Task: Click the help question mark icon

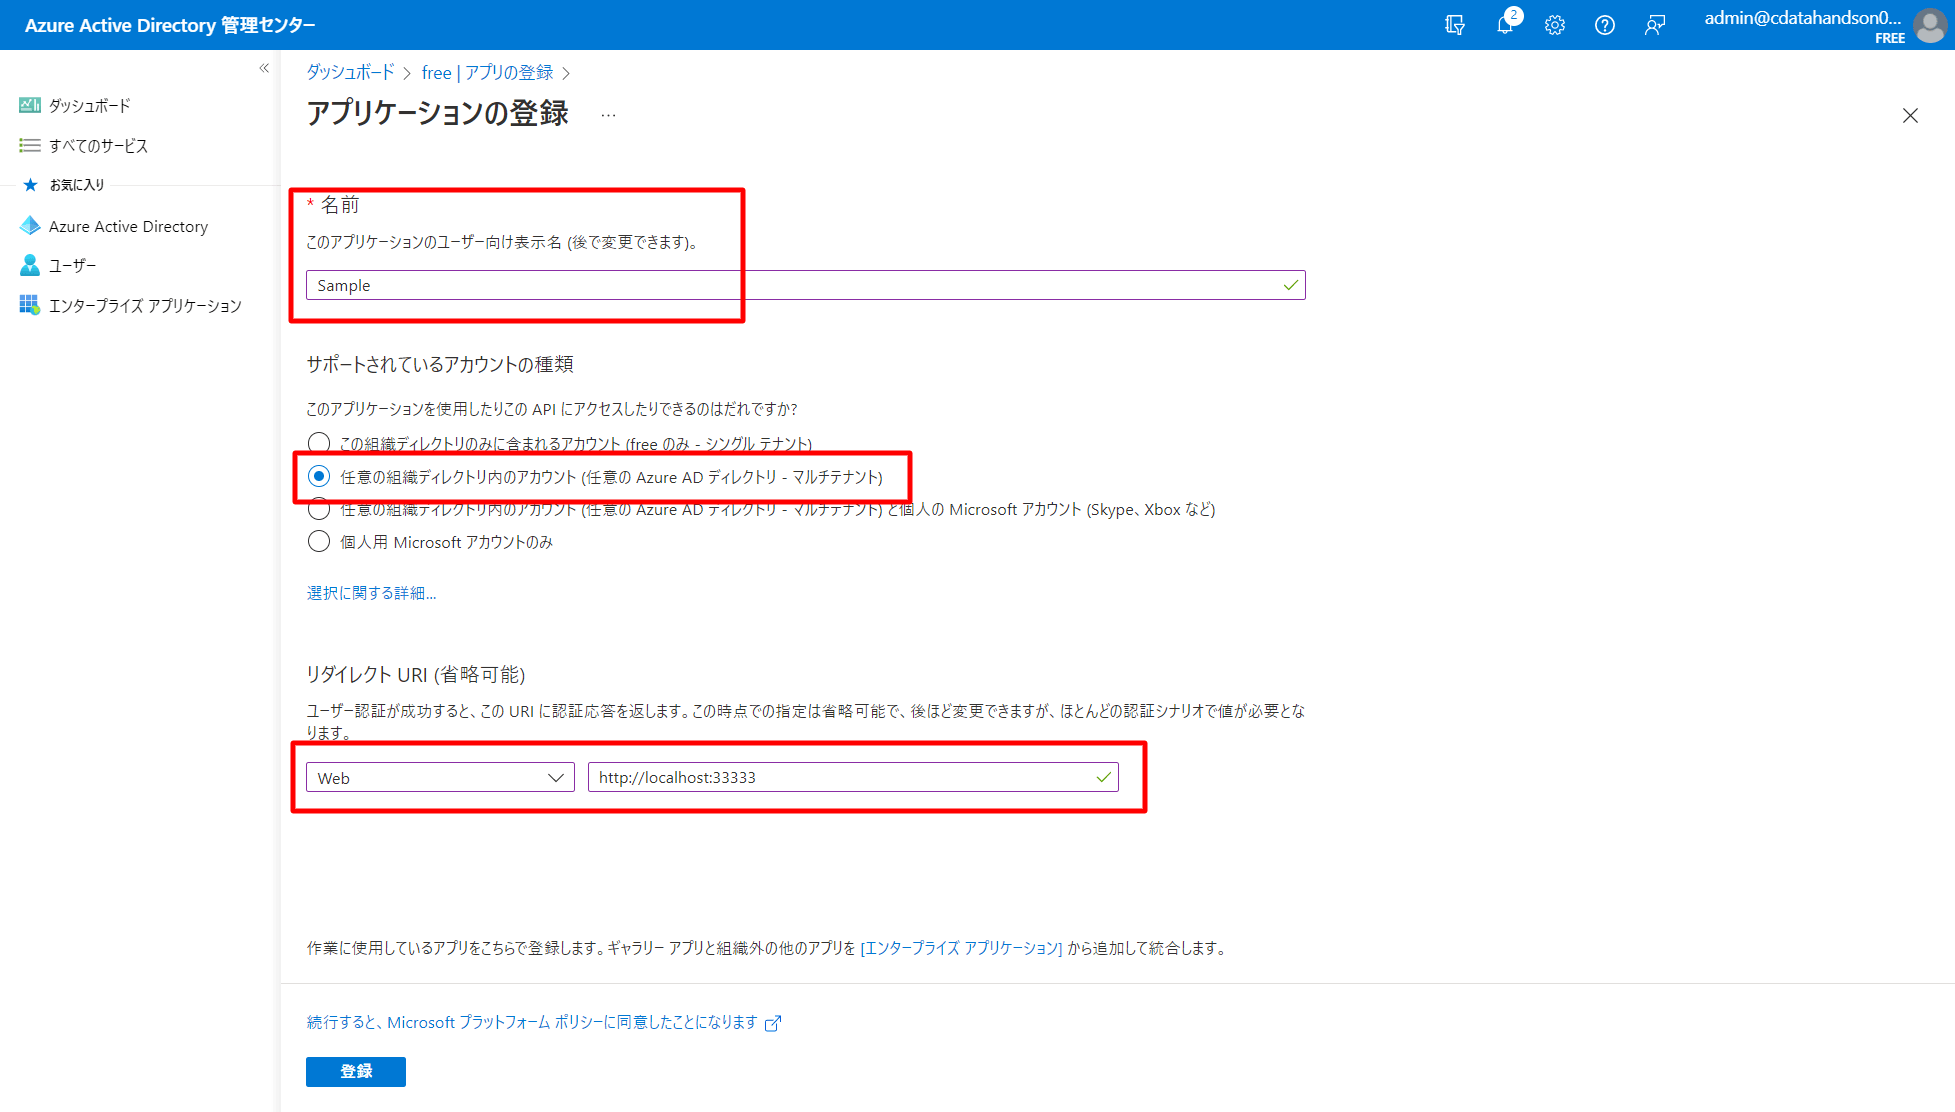Action: [1604, 25]
